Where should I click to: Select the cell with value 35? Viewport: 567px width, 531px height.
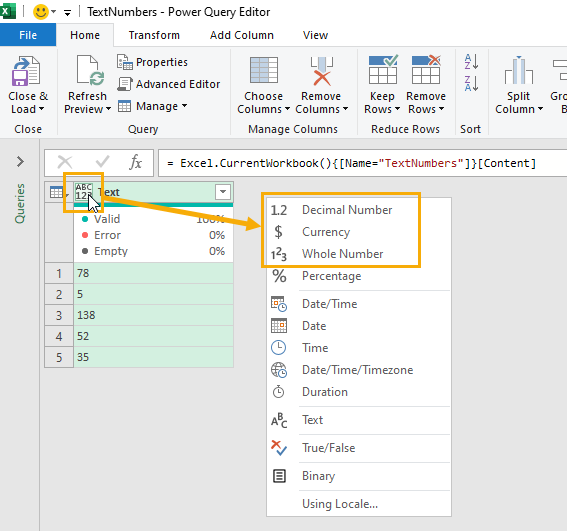point(153,357)
